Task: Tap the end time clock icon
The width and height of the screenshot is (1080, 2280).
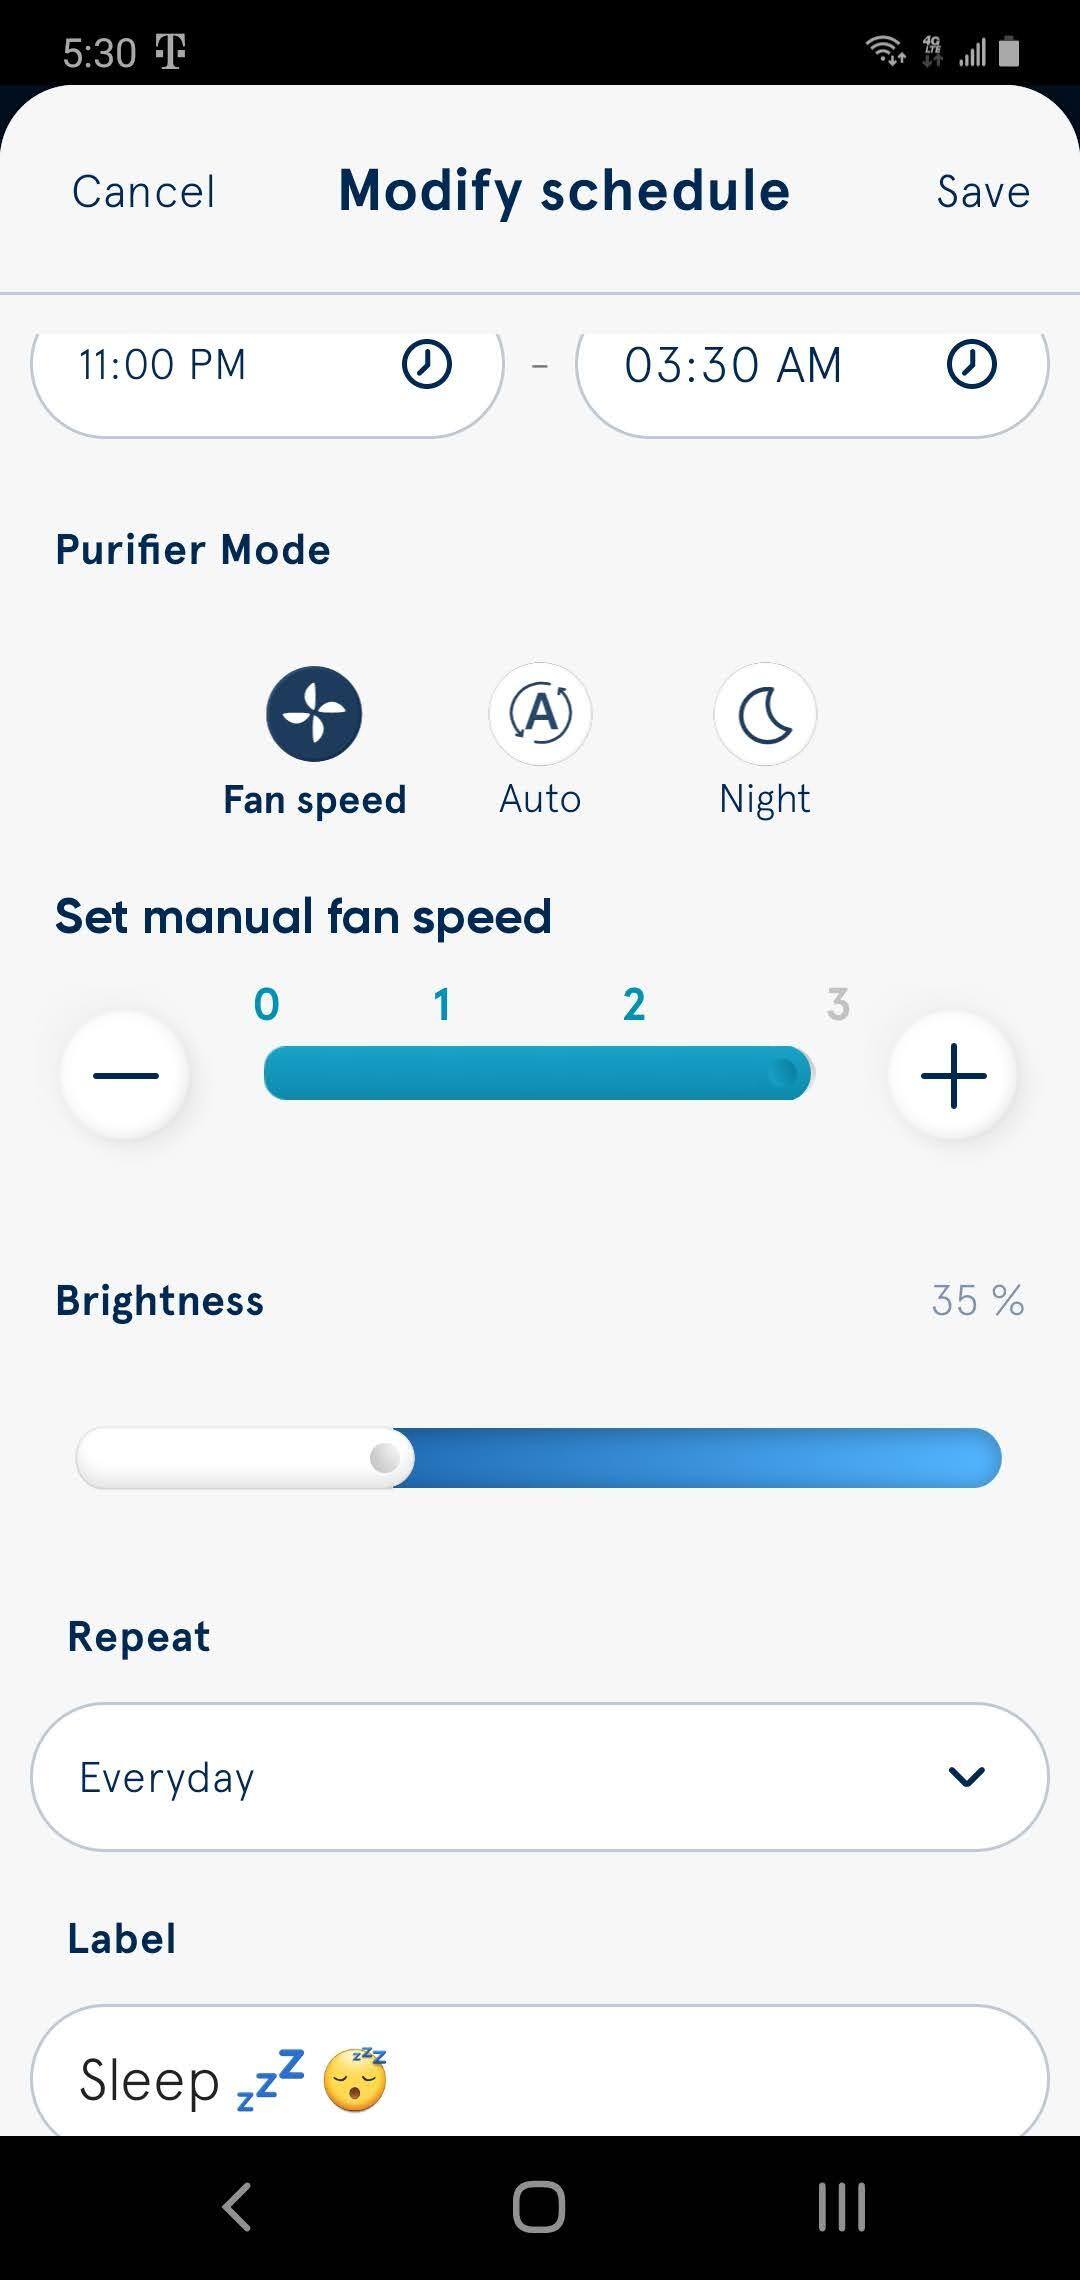Action: point(971,364)
